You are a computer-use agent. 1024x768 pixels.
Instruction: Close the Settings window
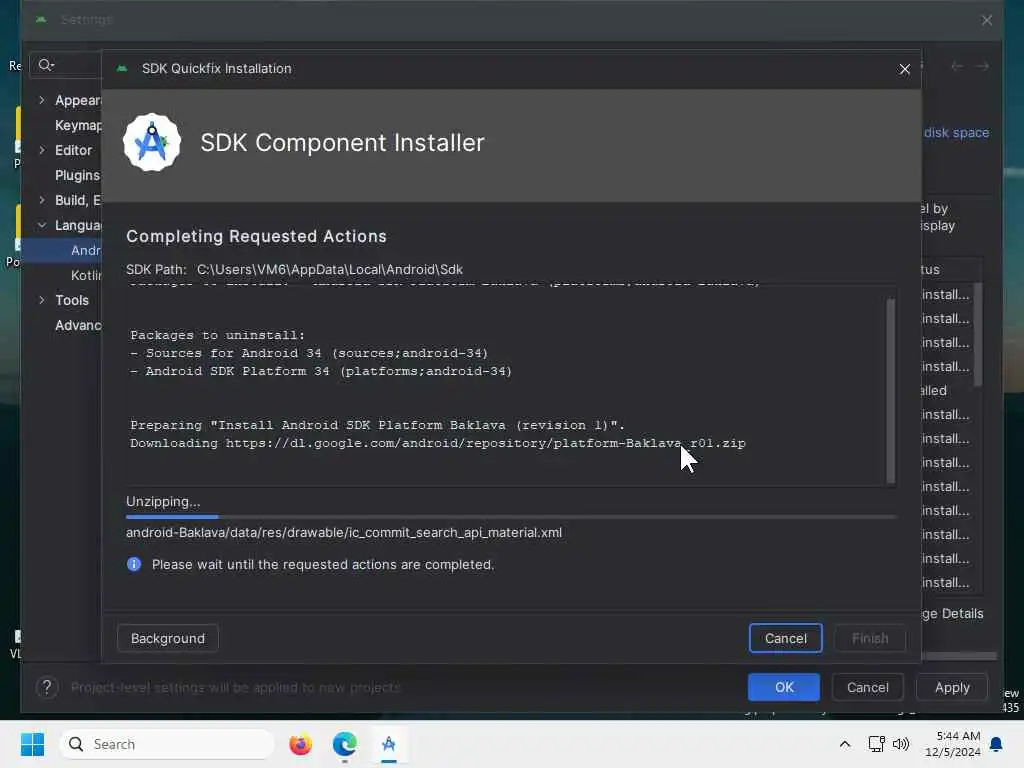[x=987, y=20]
